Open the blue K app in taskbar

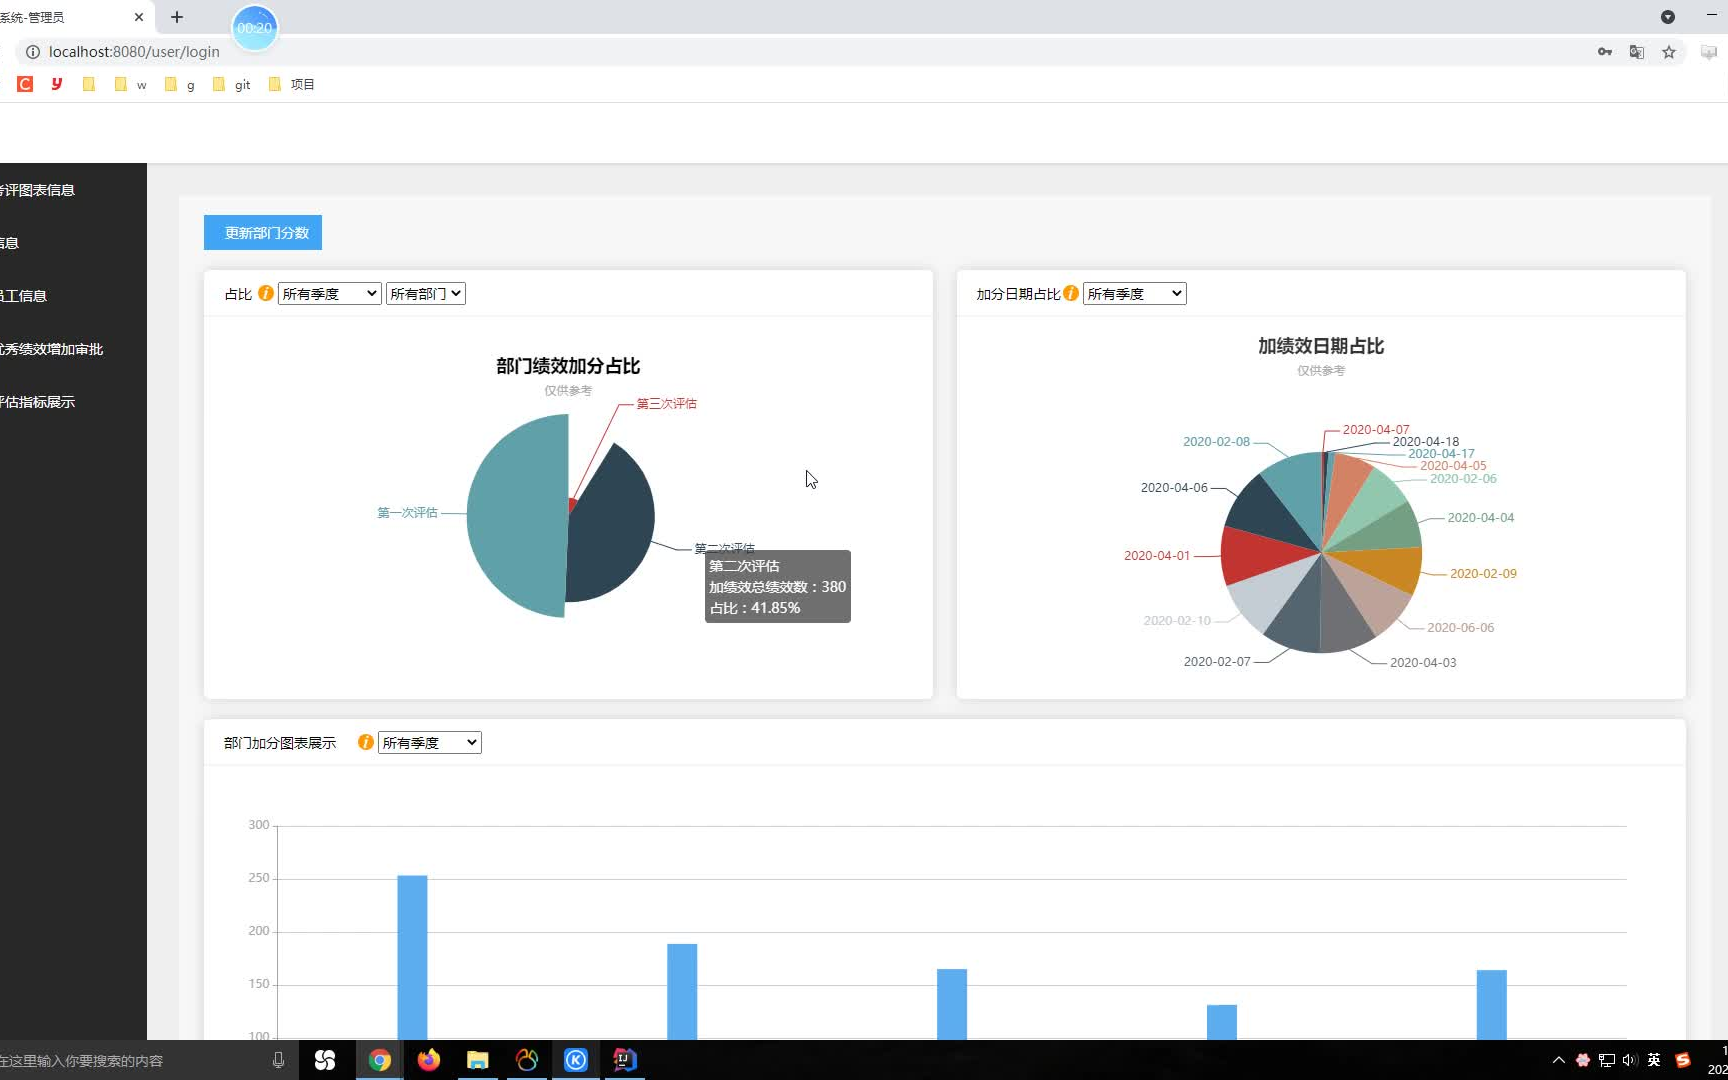(576, 1060)
